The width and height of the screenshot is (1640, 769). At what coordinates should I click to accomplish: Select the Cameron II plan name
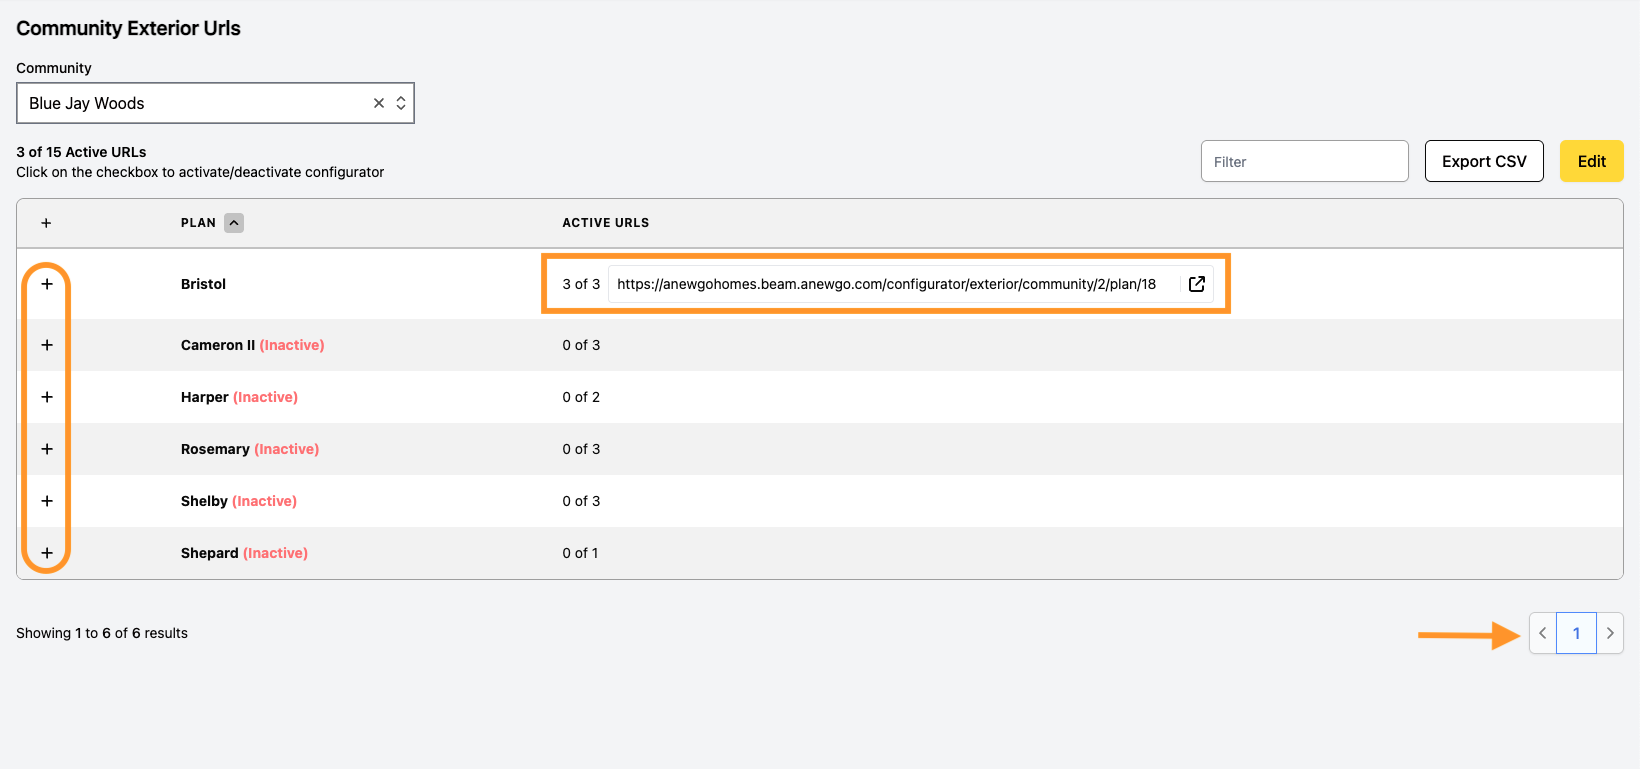click(218, 345)
